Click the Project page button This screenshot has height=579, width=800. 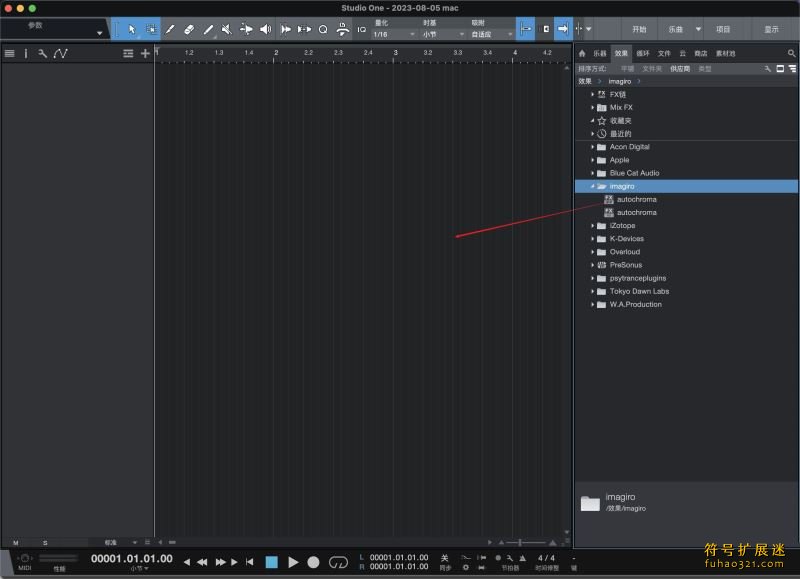point(723,29)
